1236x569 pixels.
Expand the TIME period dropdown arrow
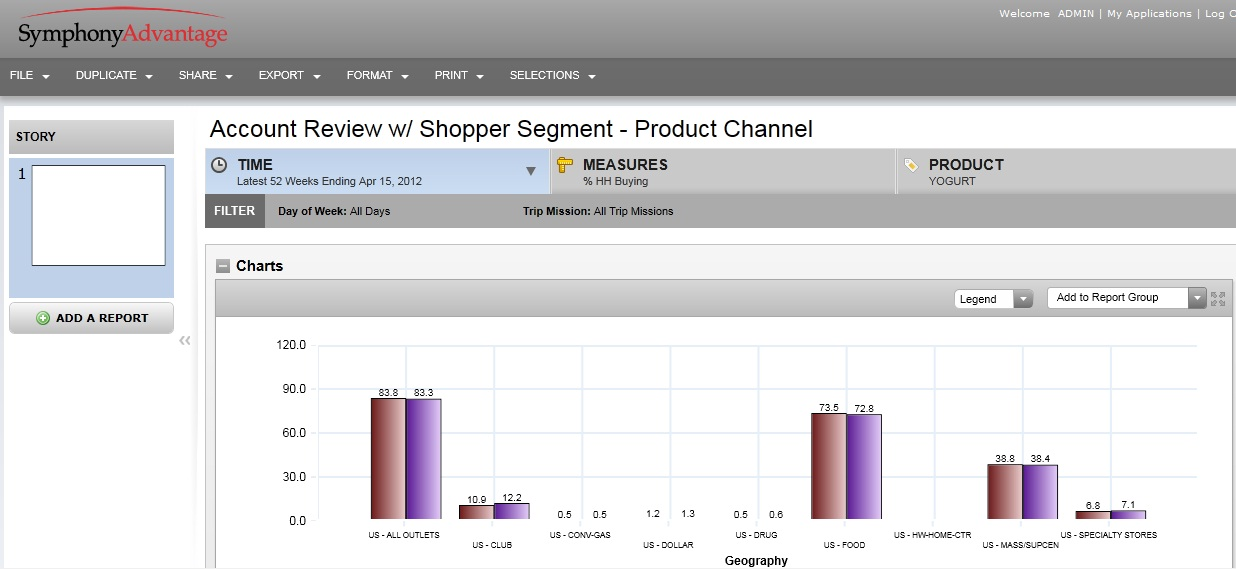(x=531, y=171)
